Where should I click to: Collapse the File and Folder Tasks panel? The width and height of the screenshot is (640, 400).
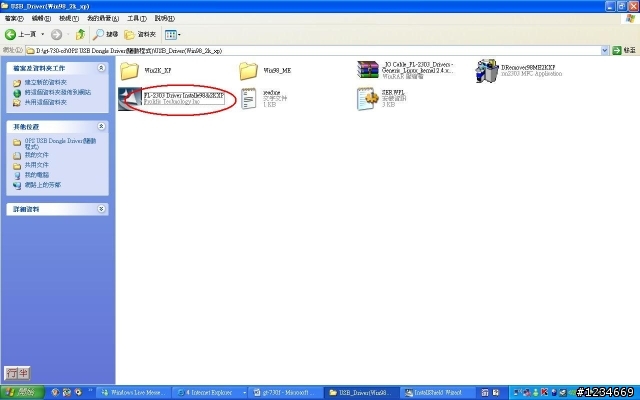click(x=101, y=68)
